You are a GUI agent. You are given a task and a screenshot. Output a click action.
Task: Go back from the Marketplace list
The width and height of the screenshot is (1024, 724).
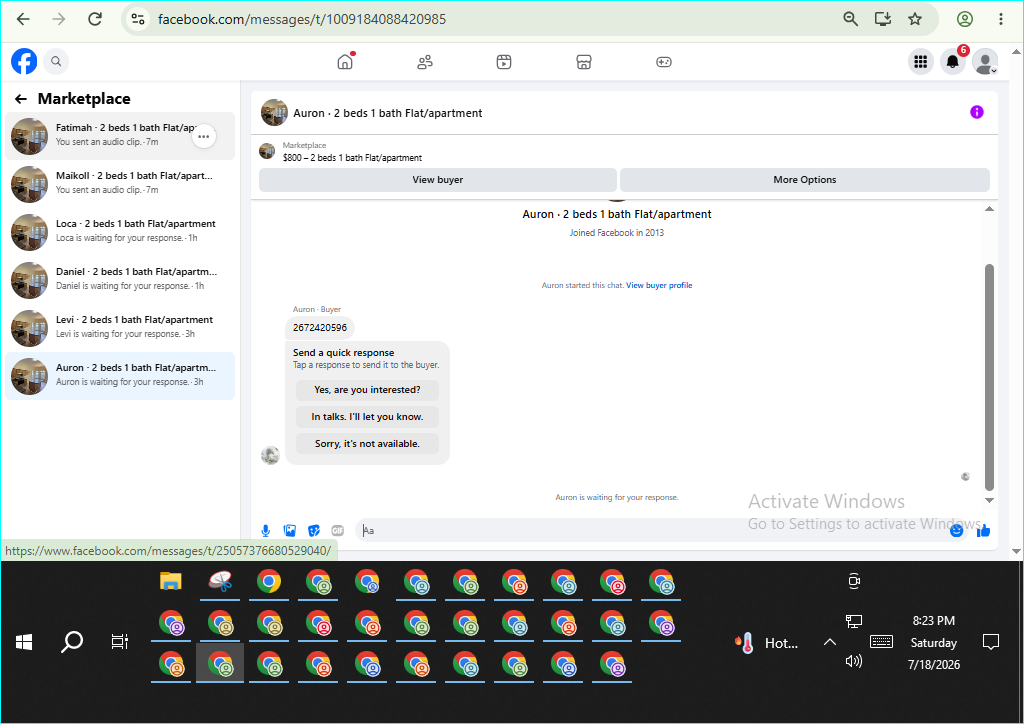point(21,99)
